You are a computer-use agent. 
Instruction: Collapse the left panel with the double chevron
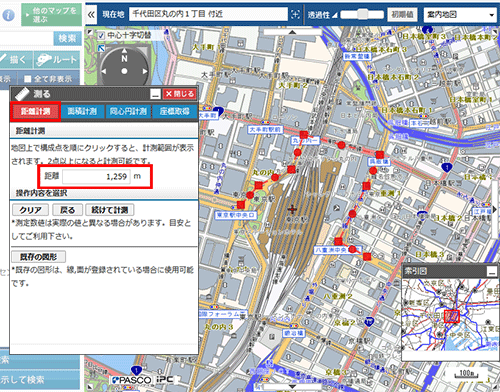(x=91, y=14)
